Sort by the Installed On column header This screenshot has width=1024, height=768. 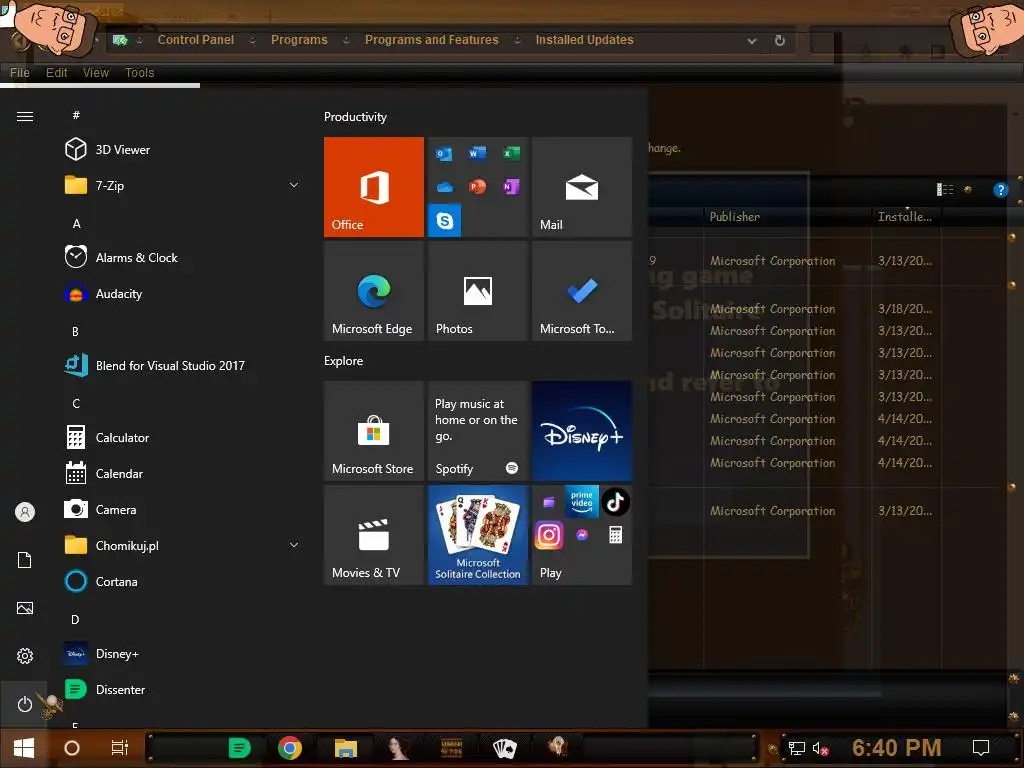tap(904, 217)
